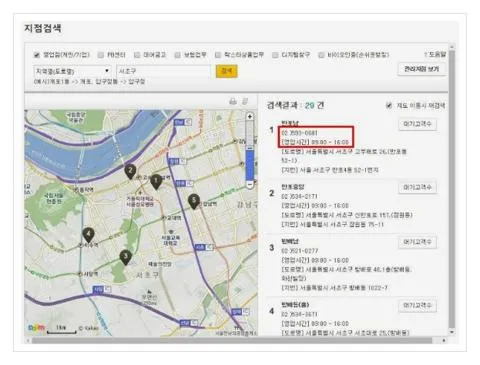
Task: Click map marker number 2
Action: coord(130,172)
